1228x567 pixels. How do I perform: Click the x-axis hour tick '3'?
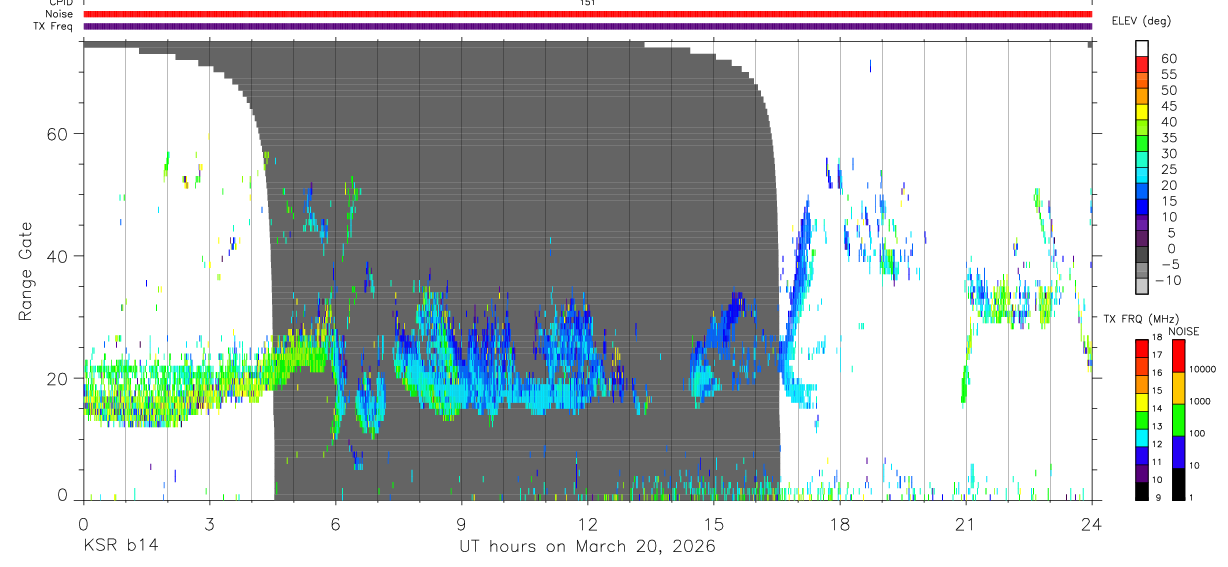point(209,524)
